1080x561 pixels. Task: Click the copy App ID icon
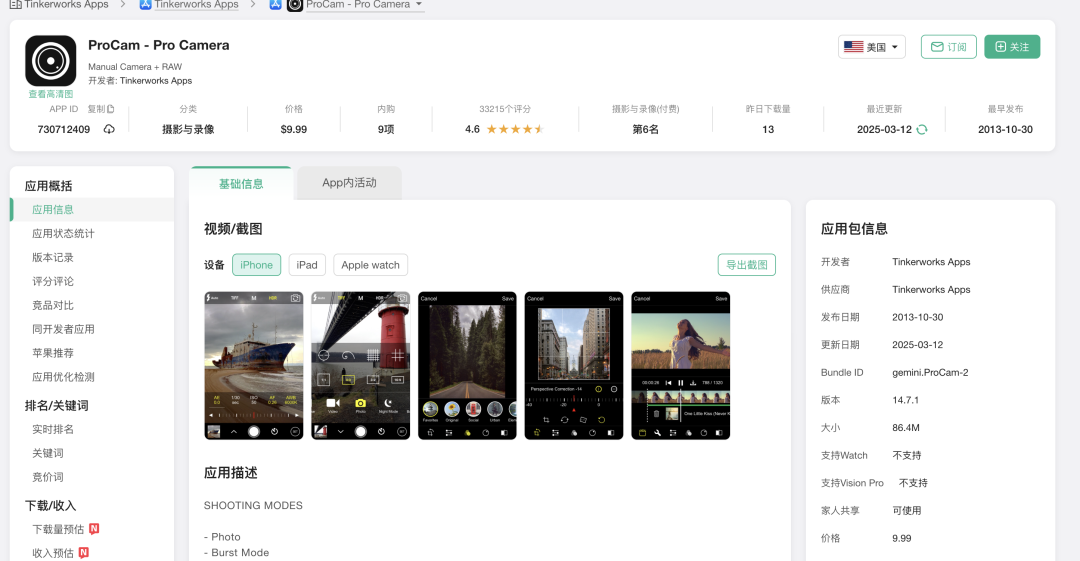(111, 109)
